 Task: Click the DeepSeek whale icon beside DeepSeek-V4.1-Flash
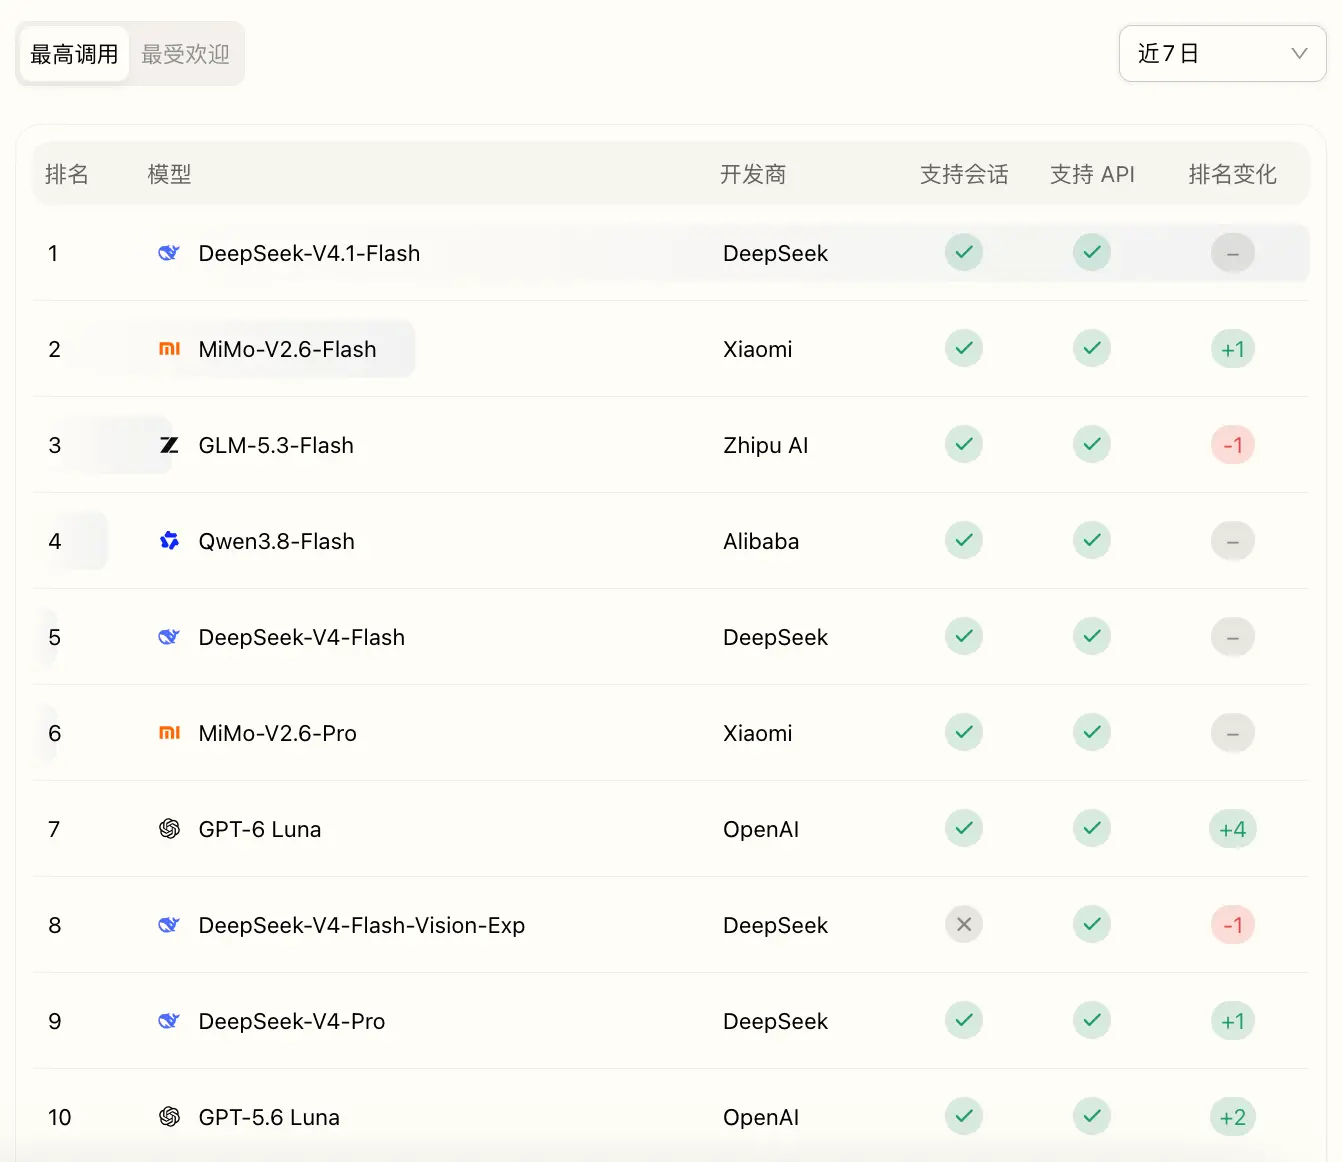[x=169, y=253]
